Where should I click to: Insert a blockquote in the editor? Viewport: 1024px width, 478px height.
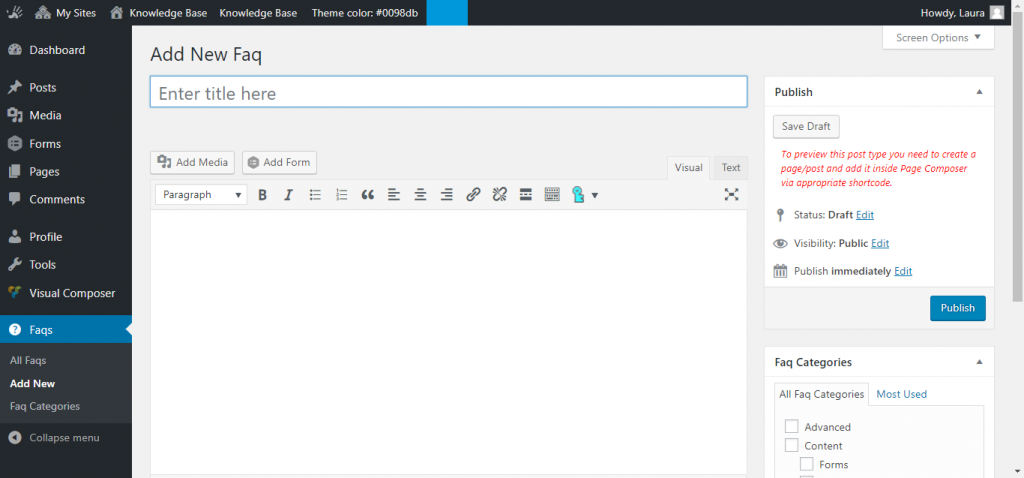[367, 195]
